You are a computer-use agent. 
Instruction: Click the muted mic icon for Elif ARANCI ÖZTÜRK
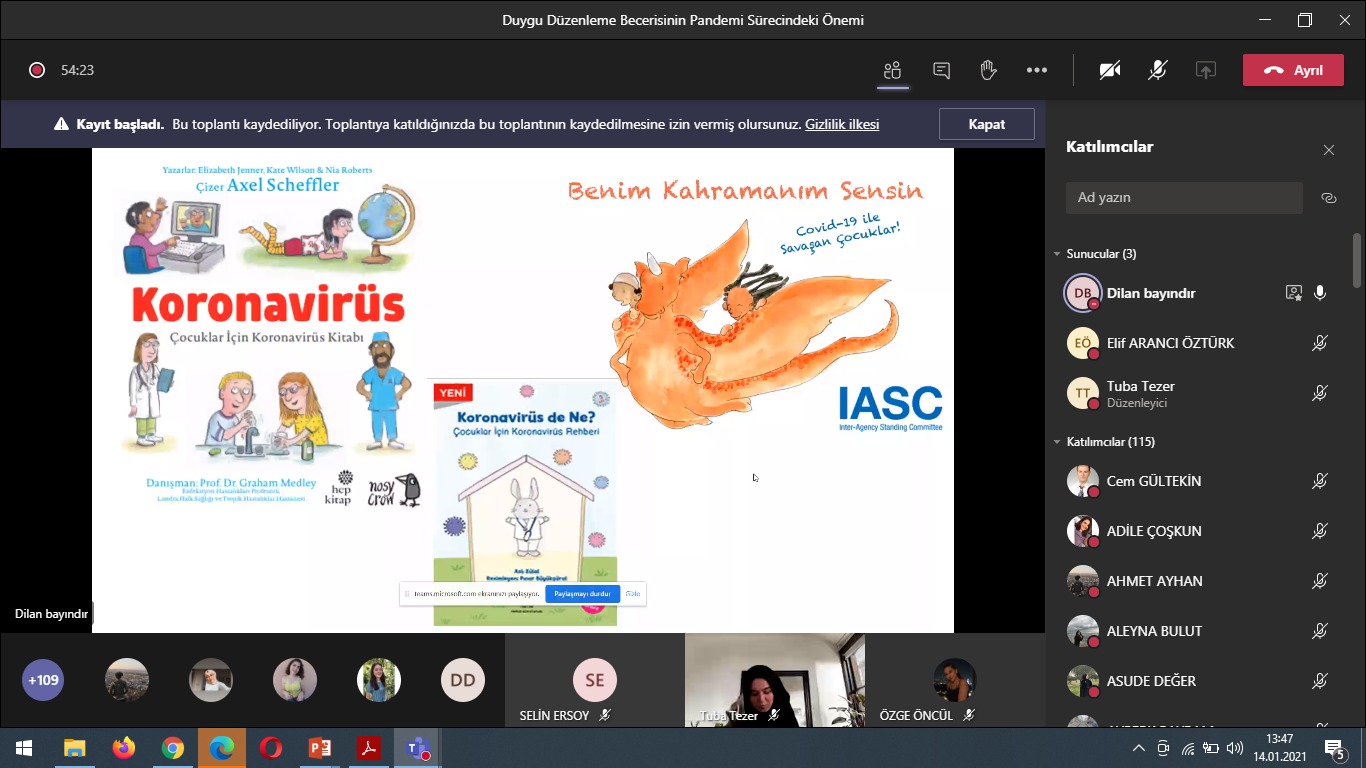click(x=1320, y=343)
